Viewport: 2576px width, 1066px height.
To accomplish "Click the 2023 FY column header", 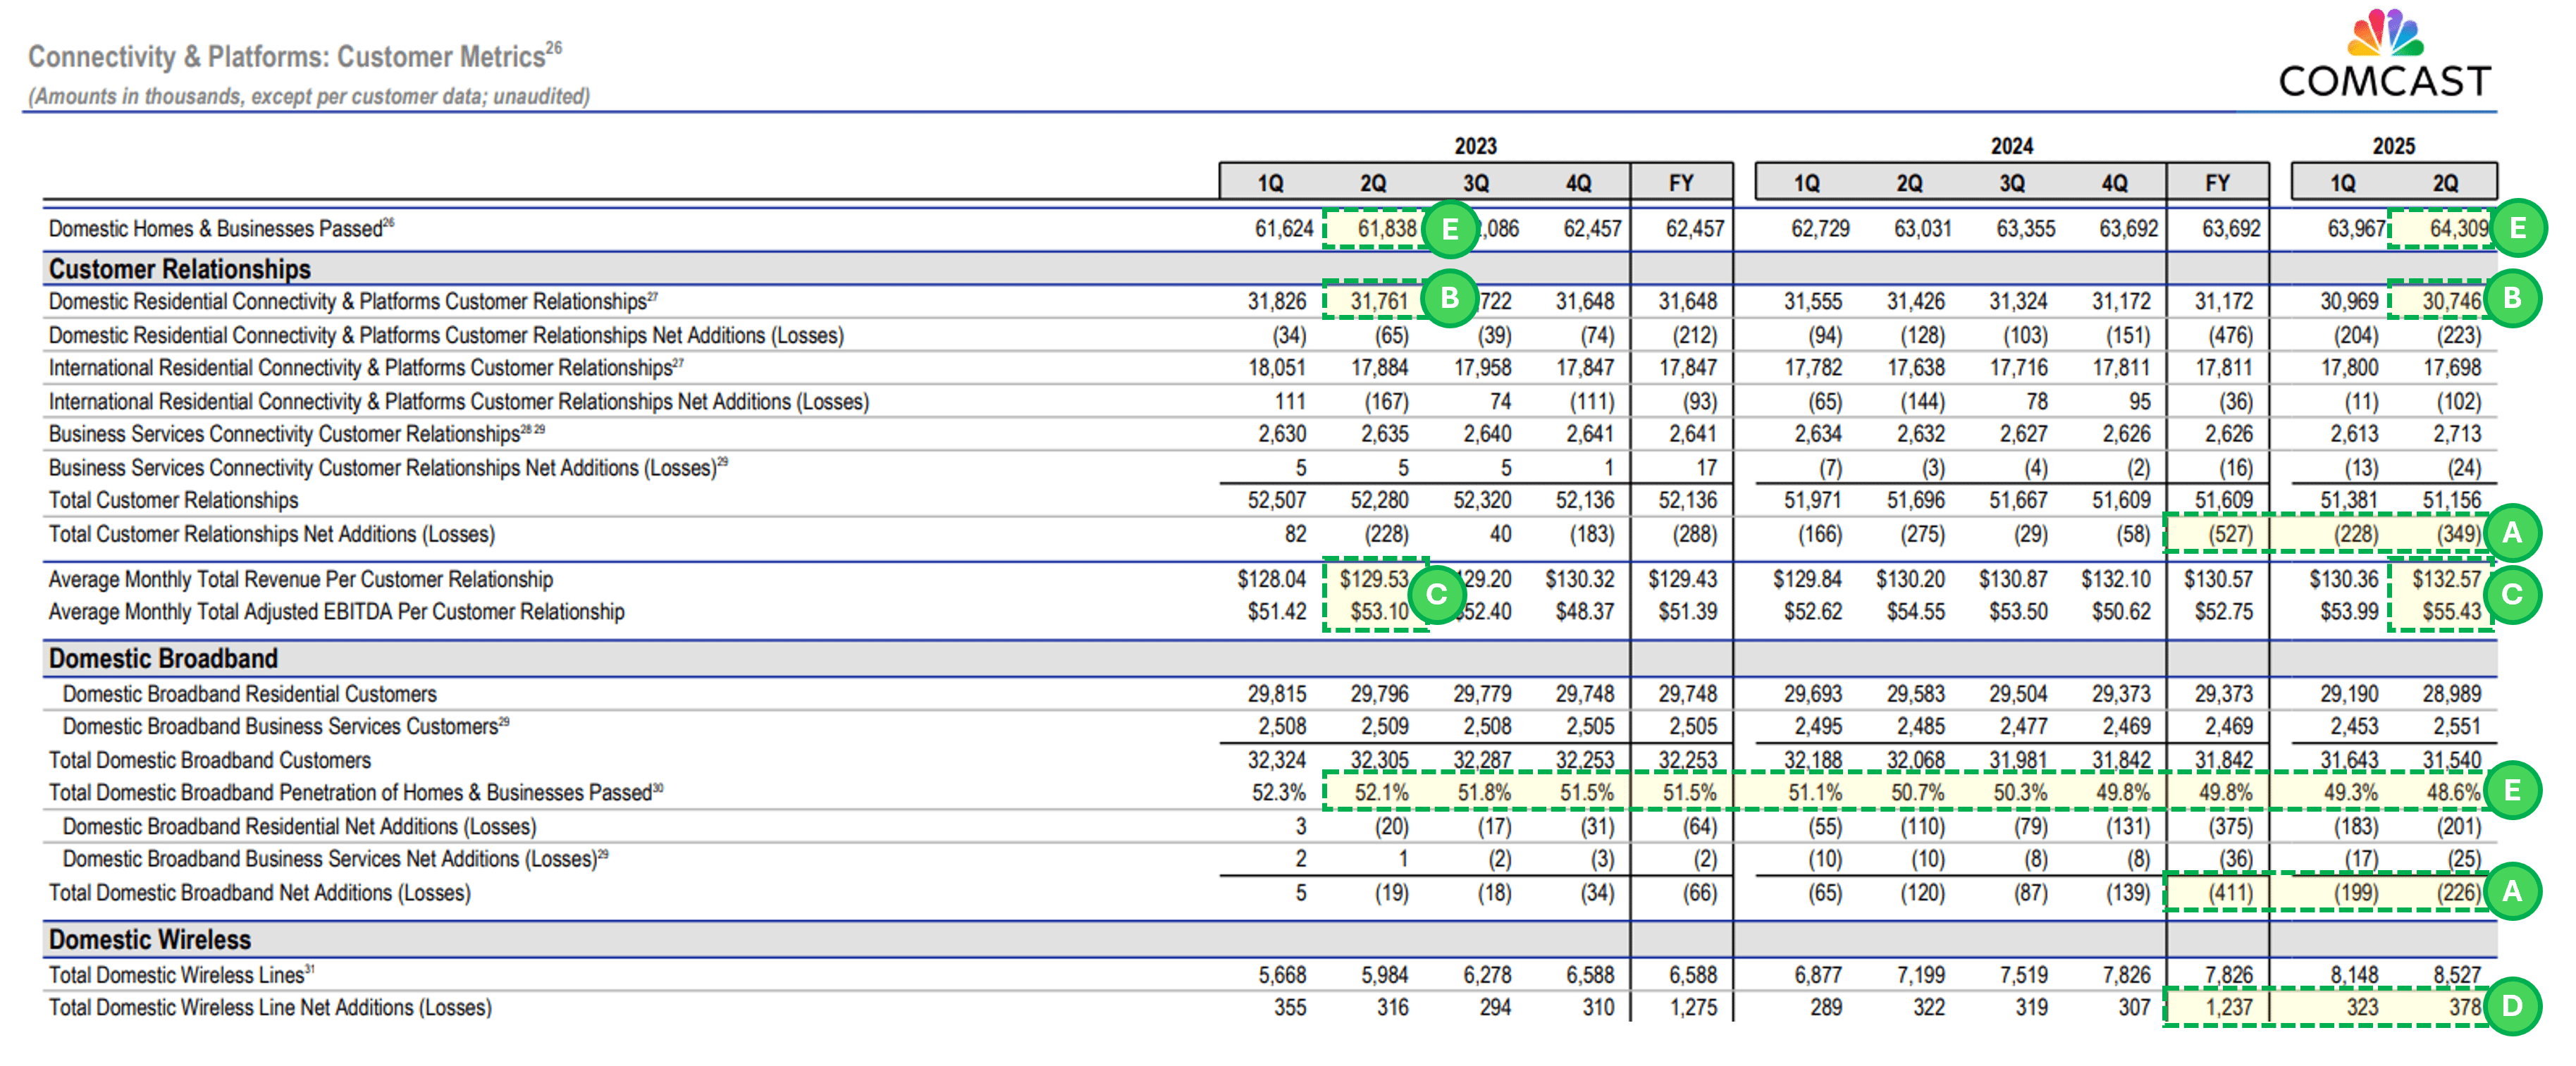I will point(1682,182).
